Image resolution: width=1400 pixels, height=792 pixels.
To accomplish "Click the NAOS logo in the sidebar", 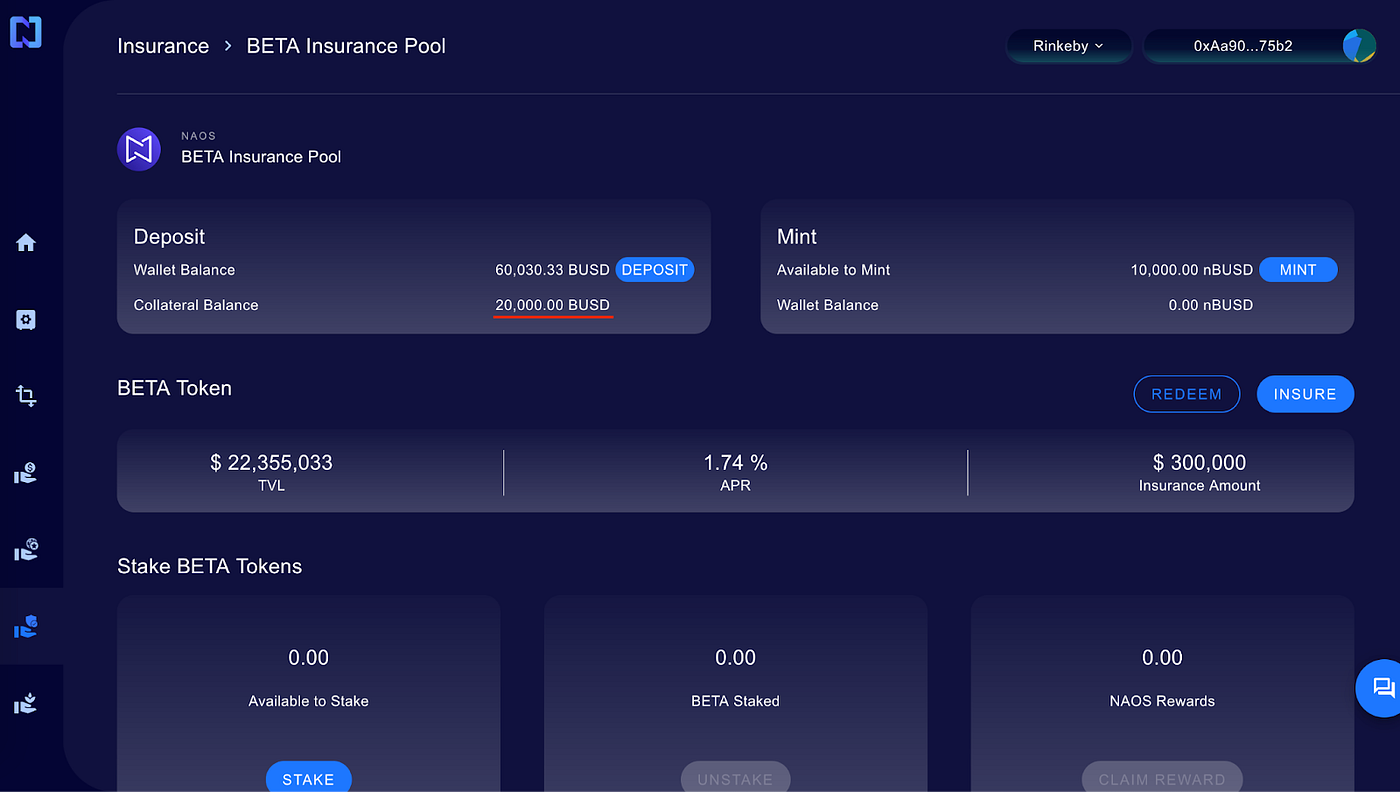I will pos(25,32).
